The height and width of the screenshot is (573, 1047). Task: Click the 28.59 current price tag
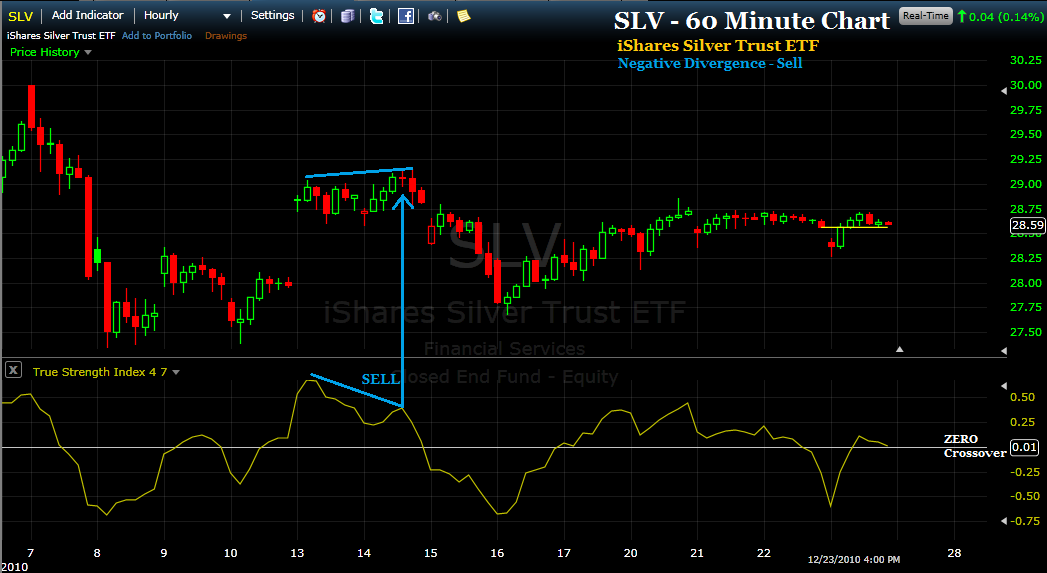[x=1027, y=225]
